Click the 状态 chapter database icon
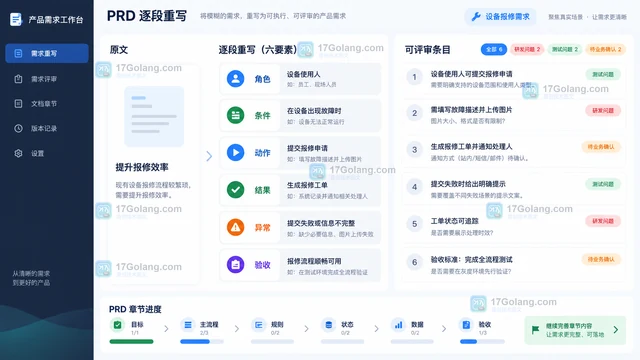The height and width of the screenshot is (360, 640). [x=329, y=325]
